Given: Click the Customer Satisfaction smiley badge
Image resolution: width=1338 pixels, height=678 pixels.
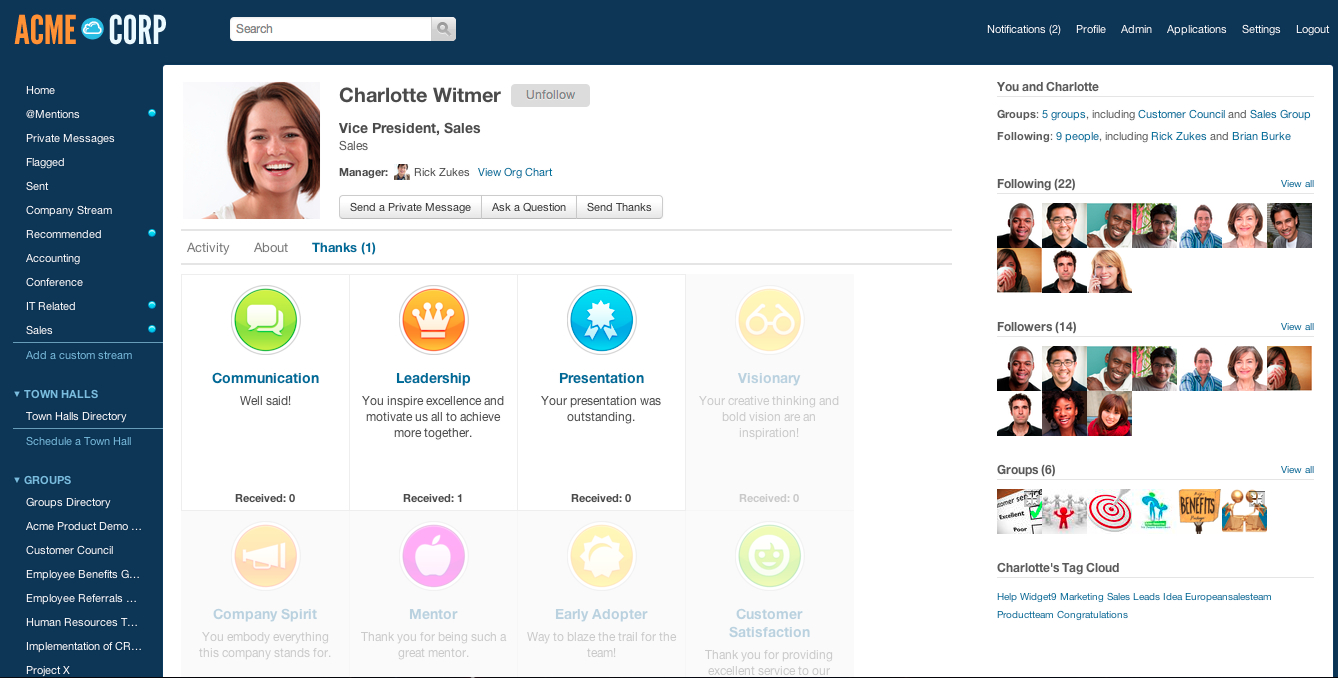Looking at the screenshot, I should point(769,556).
